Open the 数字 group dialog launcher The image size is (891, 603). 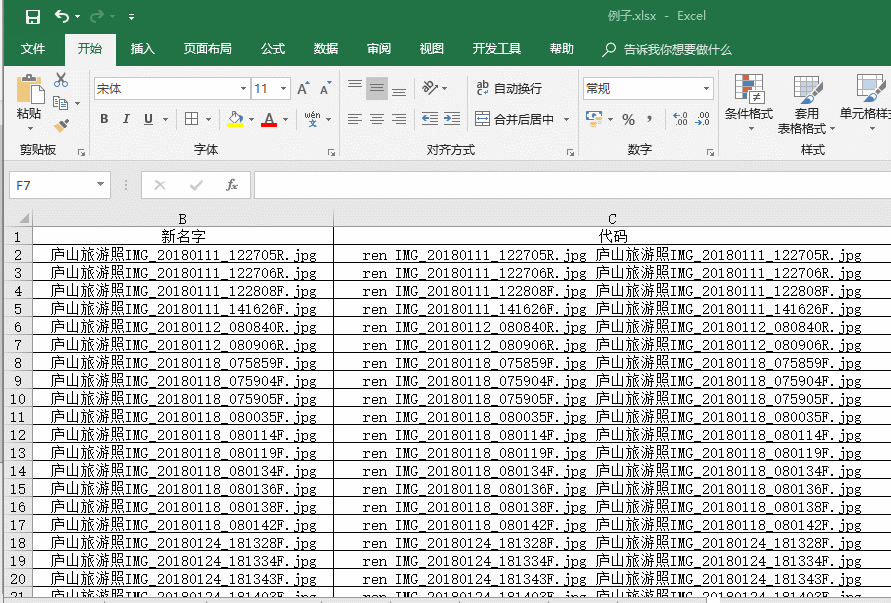tap(710, 152)
